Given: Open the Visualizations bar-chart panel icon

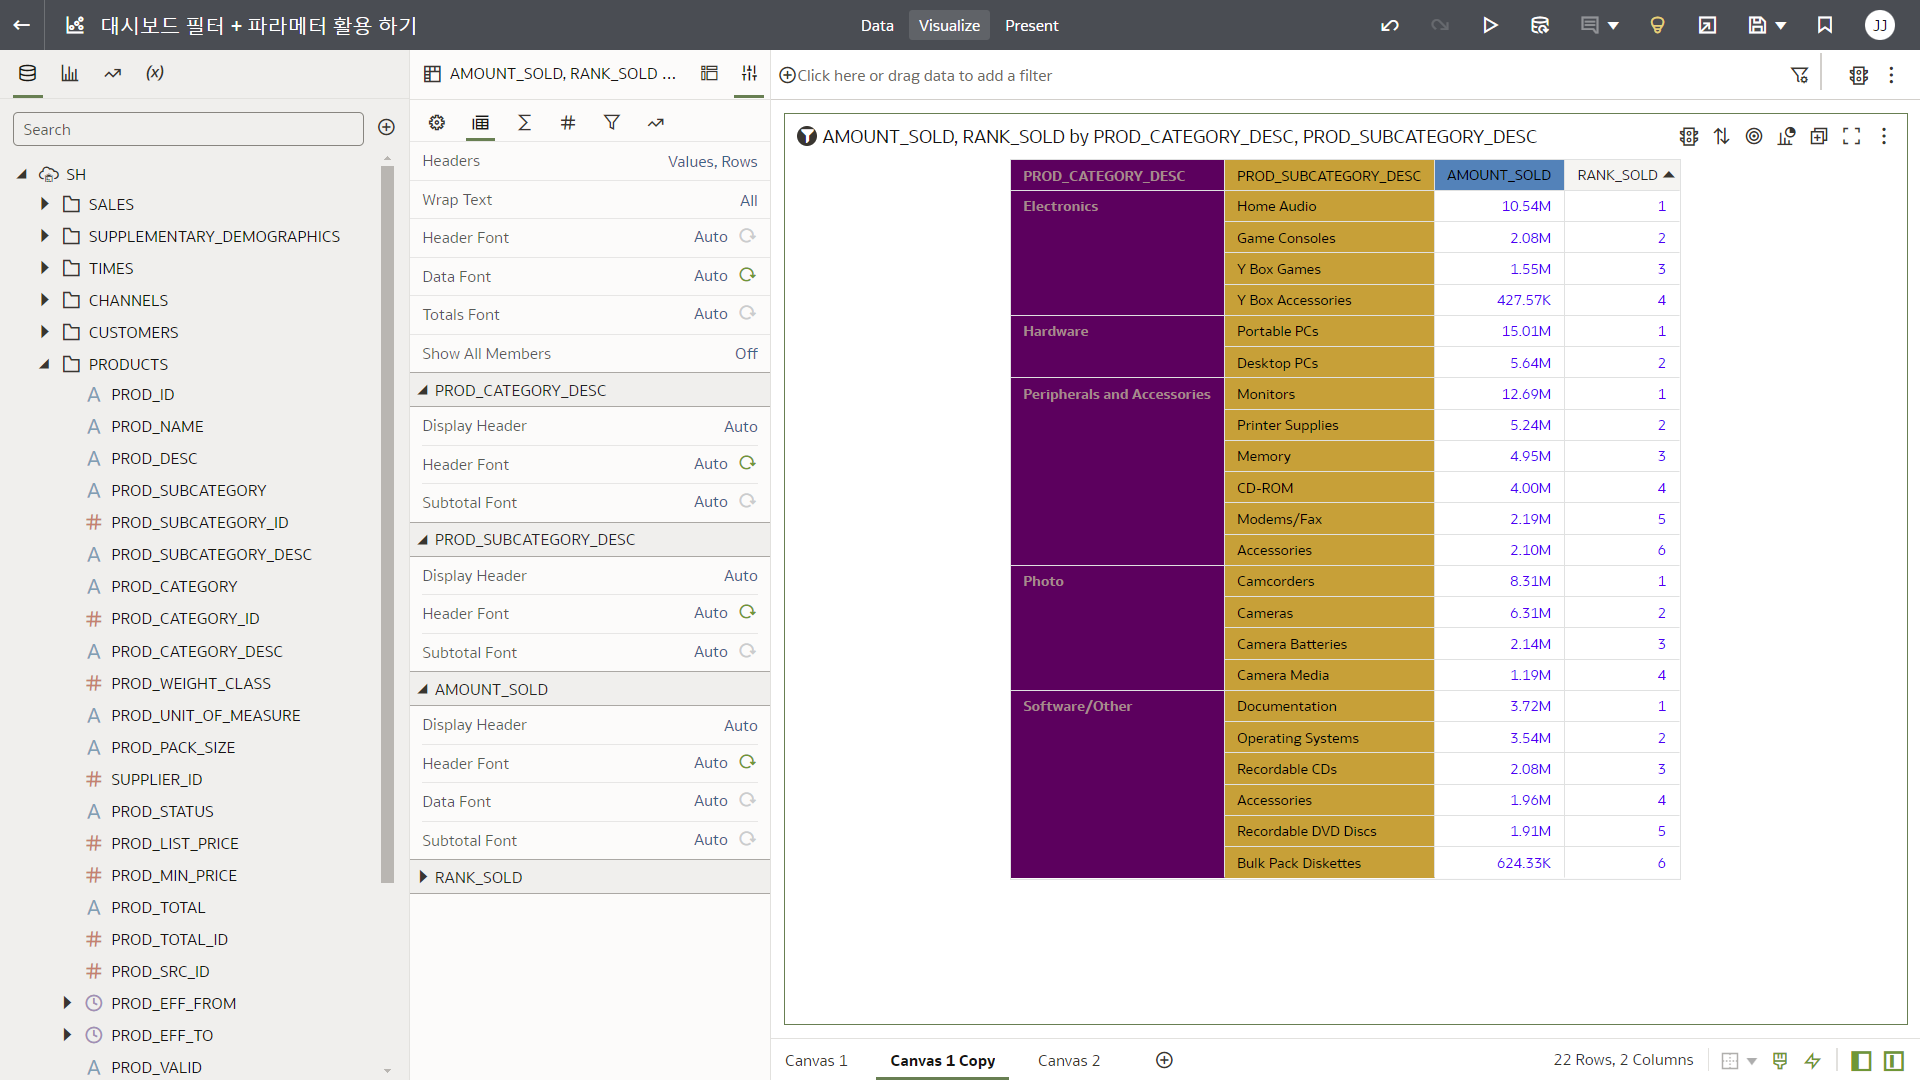Looking at the screenshot, I should click(70, 73).
